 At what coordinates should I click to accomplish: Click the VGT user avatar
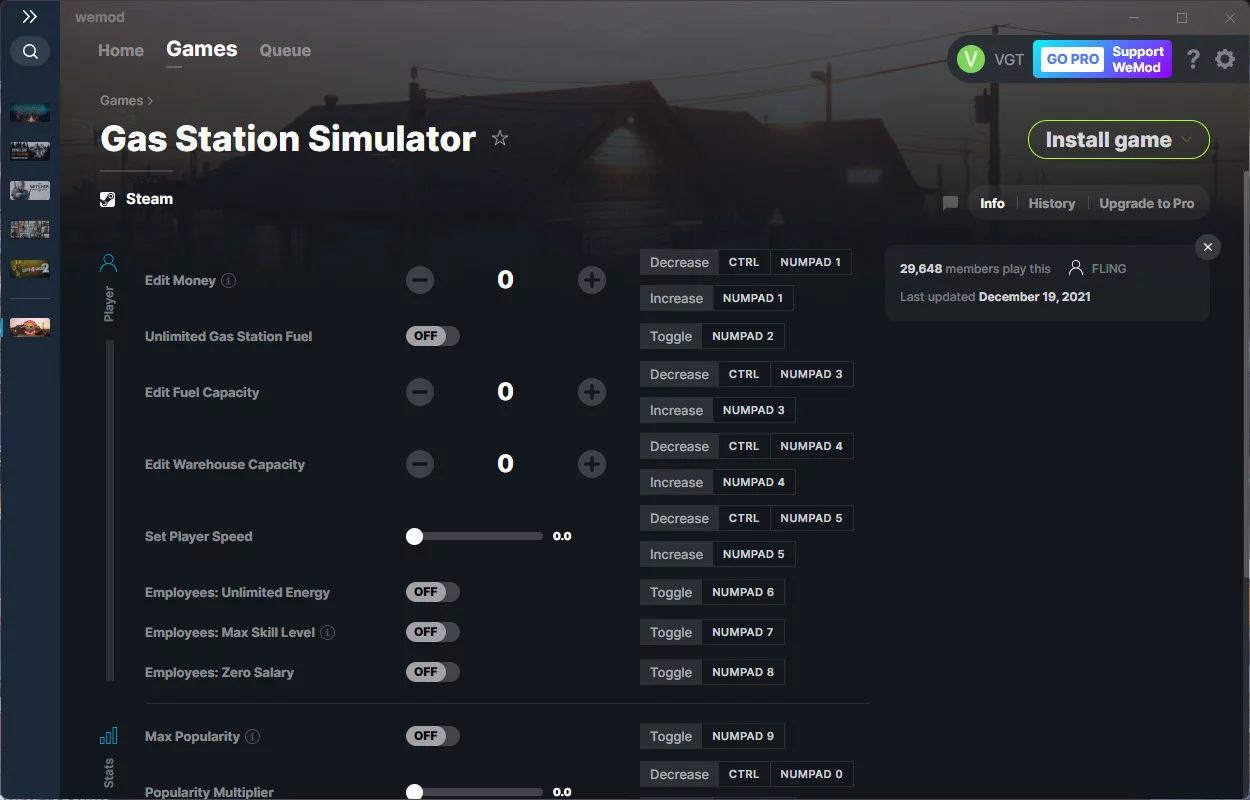(x=970, y=59)
